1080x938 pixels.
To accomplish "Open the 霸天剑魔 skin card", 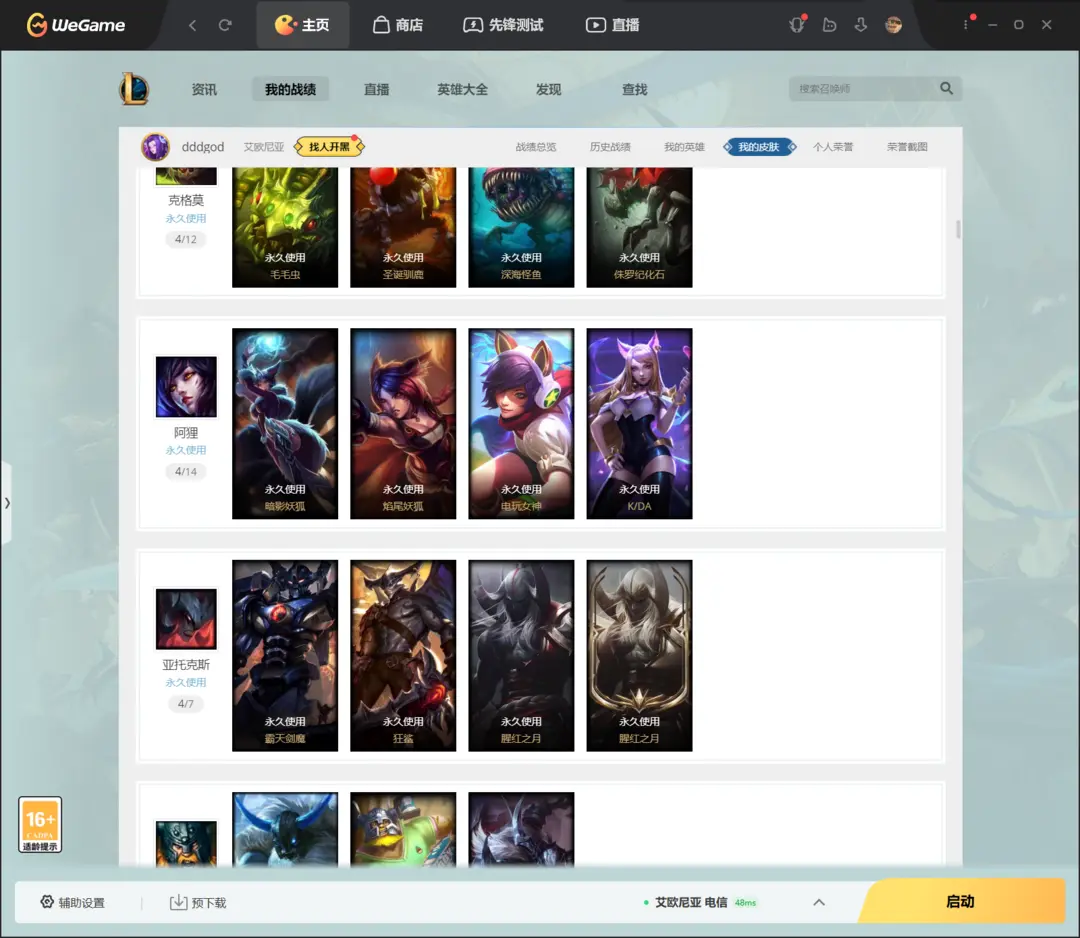I will point(285,656).
